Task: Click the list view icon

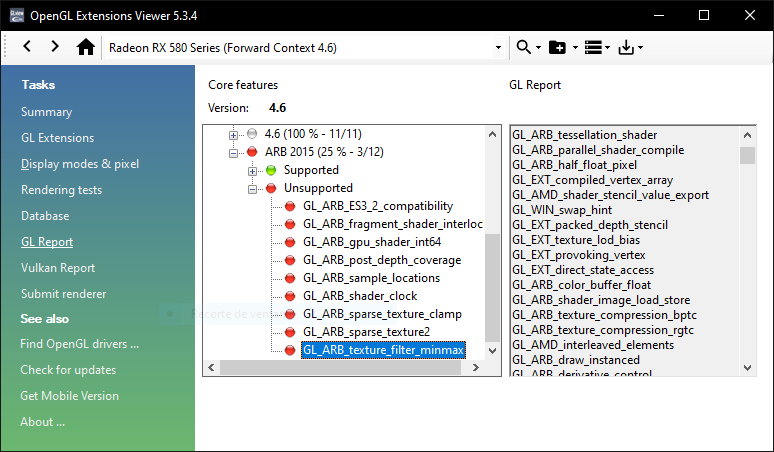Action: click(x=593, y=47)
